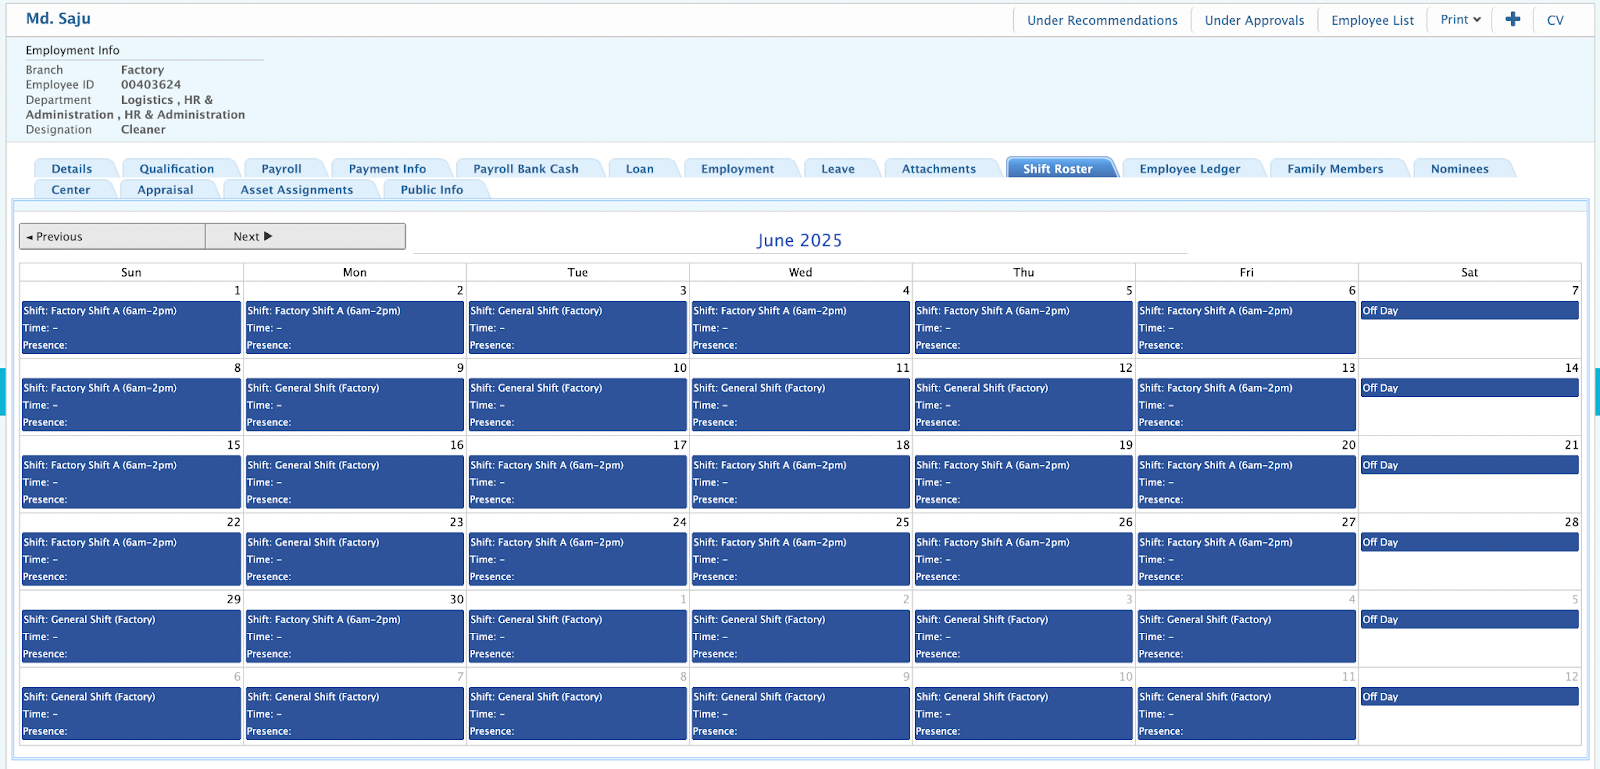Open the June 20 Factory Shift A entry
This screenshot has height=769, width=1600.
tap(1246, 481)
